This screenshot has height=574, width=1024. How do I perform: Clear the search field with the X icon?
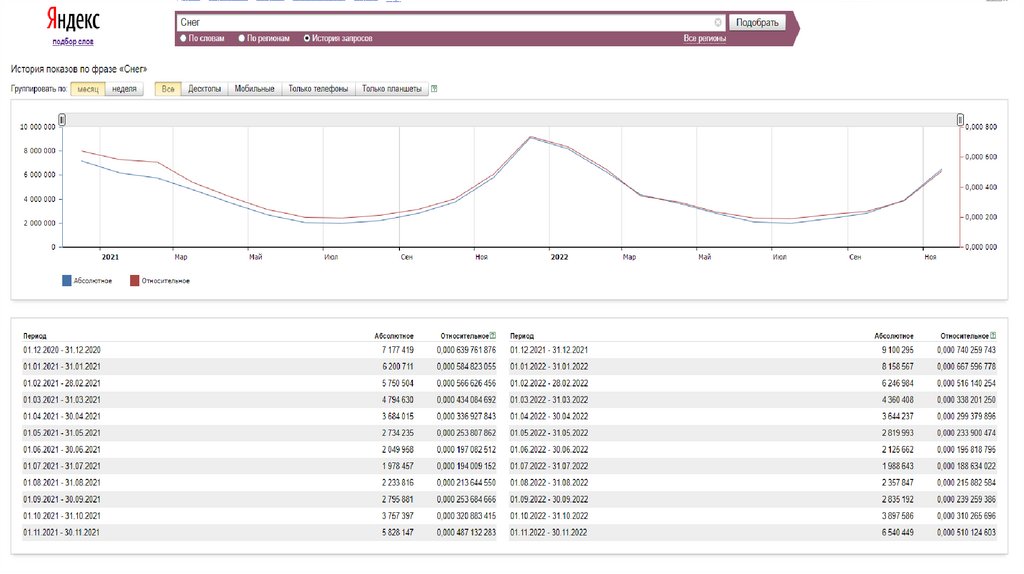click(718, 22)
